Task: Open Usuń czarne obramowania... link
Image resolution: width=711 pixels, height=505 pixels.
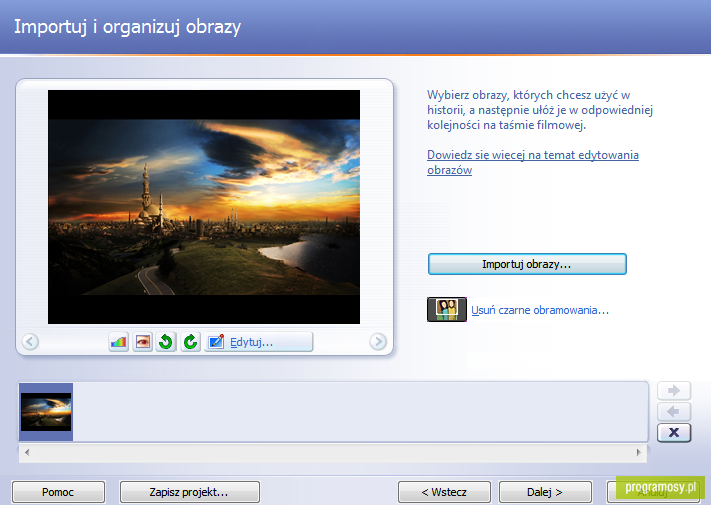Action: [x=540, y=311]
